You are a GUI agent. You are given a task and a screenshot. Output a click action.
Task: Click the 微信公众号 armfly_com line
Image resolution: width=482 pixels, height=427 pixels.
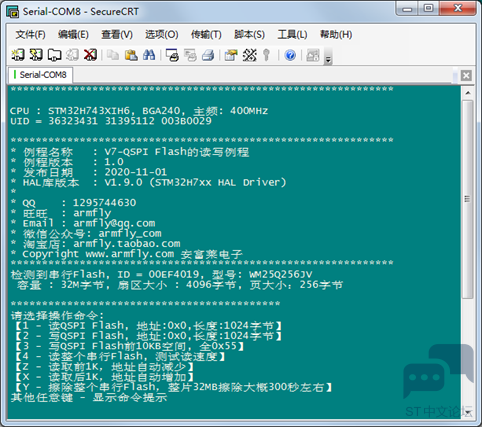(86, 233)
